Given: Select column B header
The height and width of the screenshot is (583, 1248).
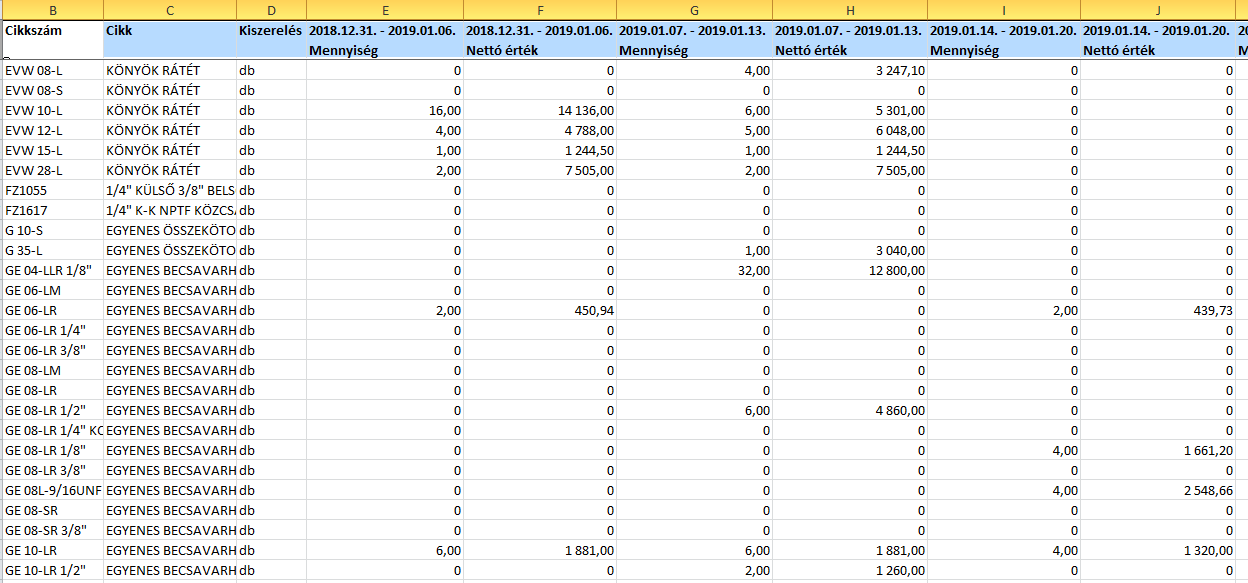Looking at the screenshot, I should tap(52, 10).
